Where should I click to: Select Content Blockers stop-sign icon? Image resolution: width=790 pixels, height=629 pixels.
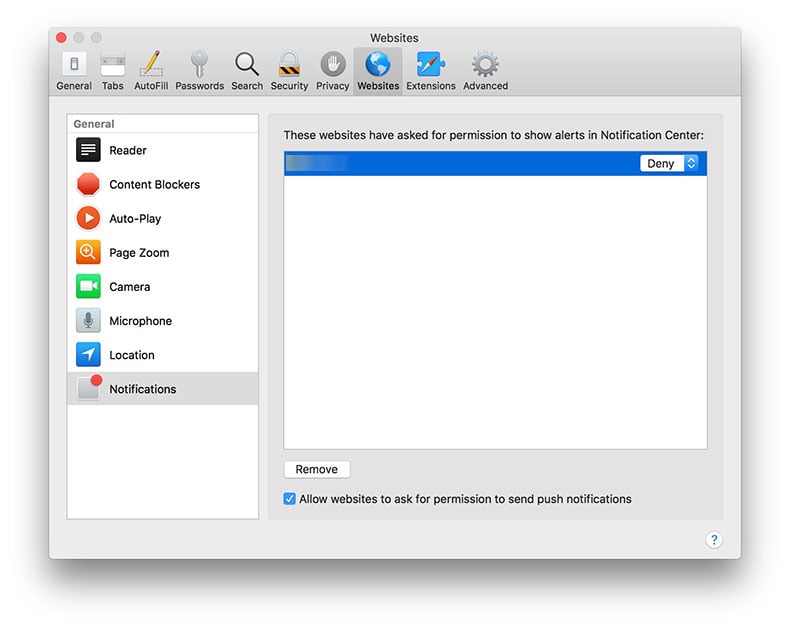tap(88, 184)
